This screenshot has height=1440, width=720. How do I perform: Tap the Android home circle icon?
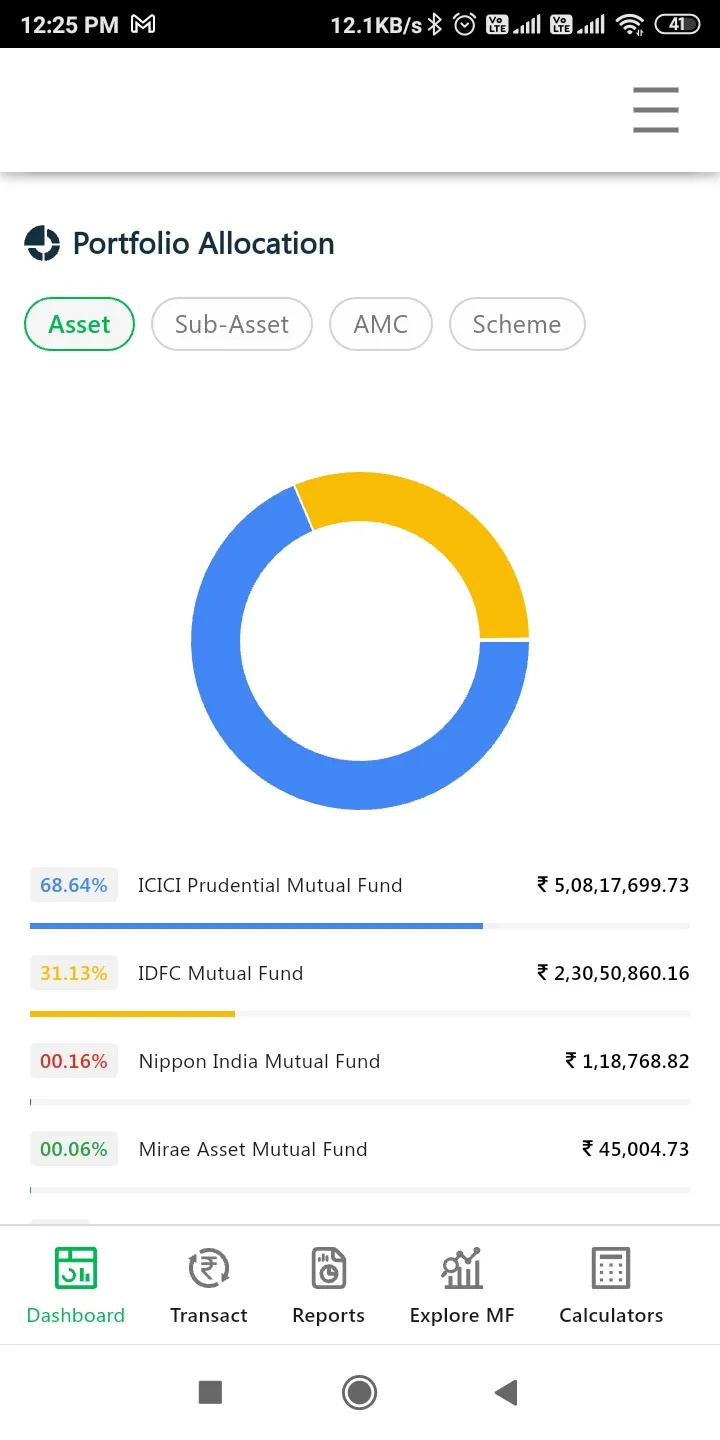(x=359, y=1391)
